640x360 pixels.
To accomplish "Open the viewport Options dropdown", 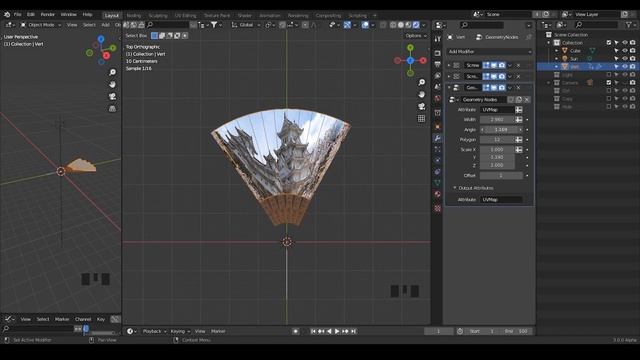I will [416, 36].
